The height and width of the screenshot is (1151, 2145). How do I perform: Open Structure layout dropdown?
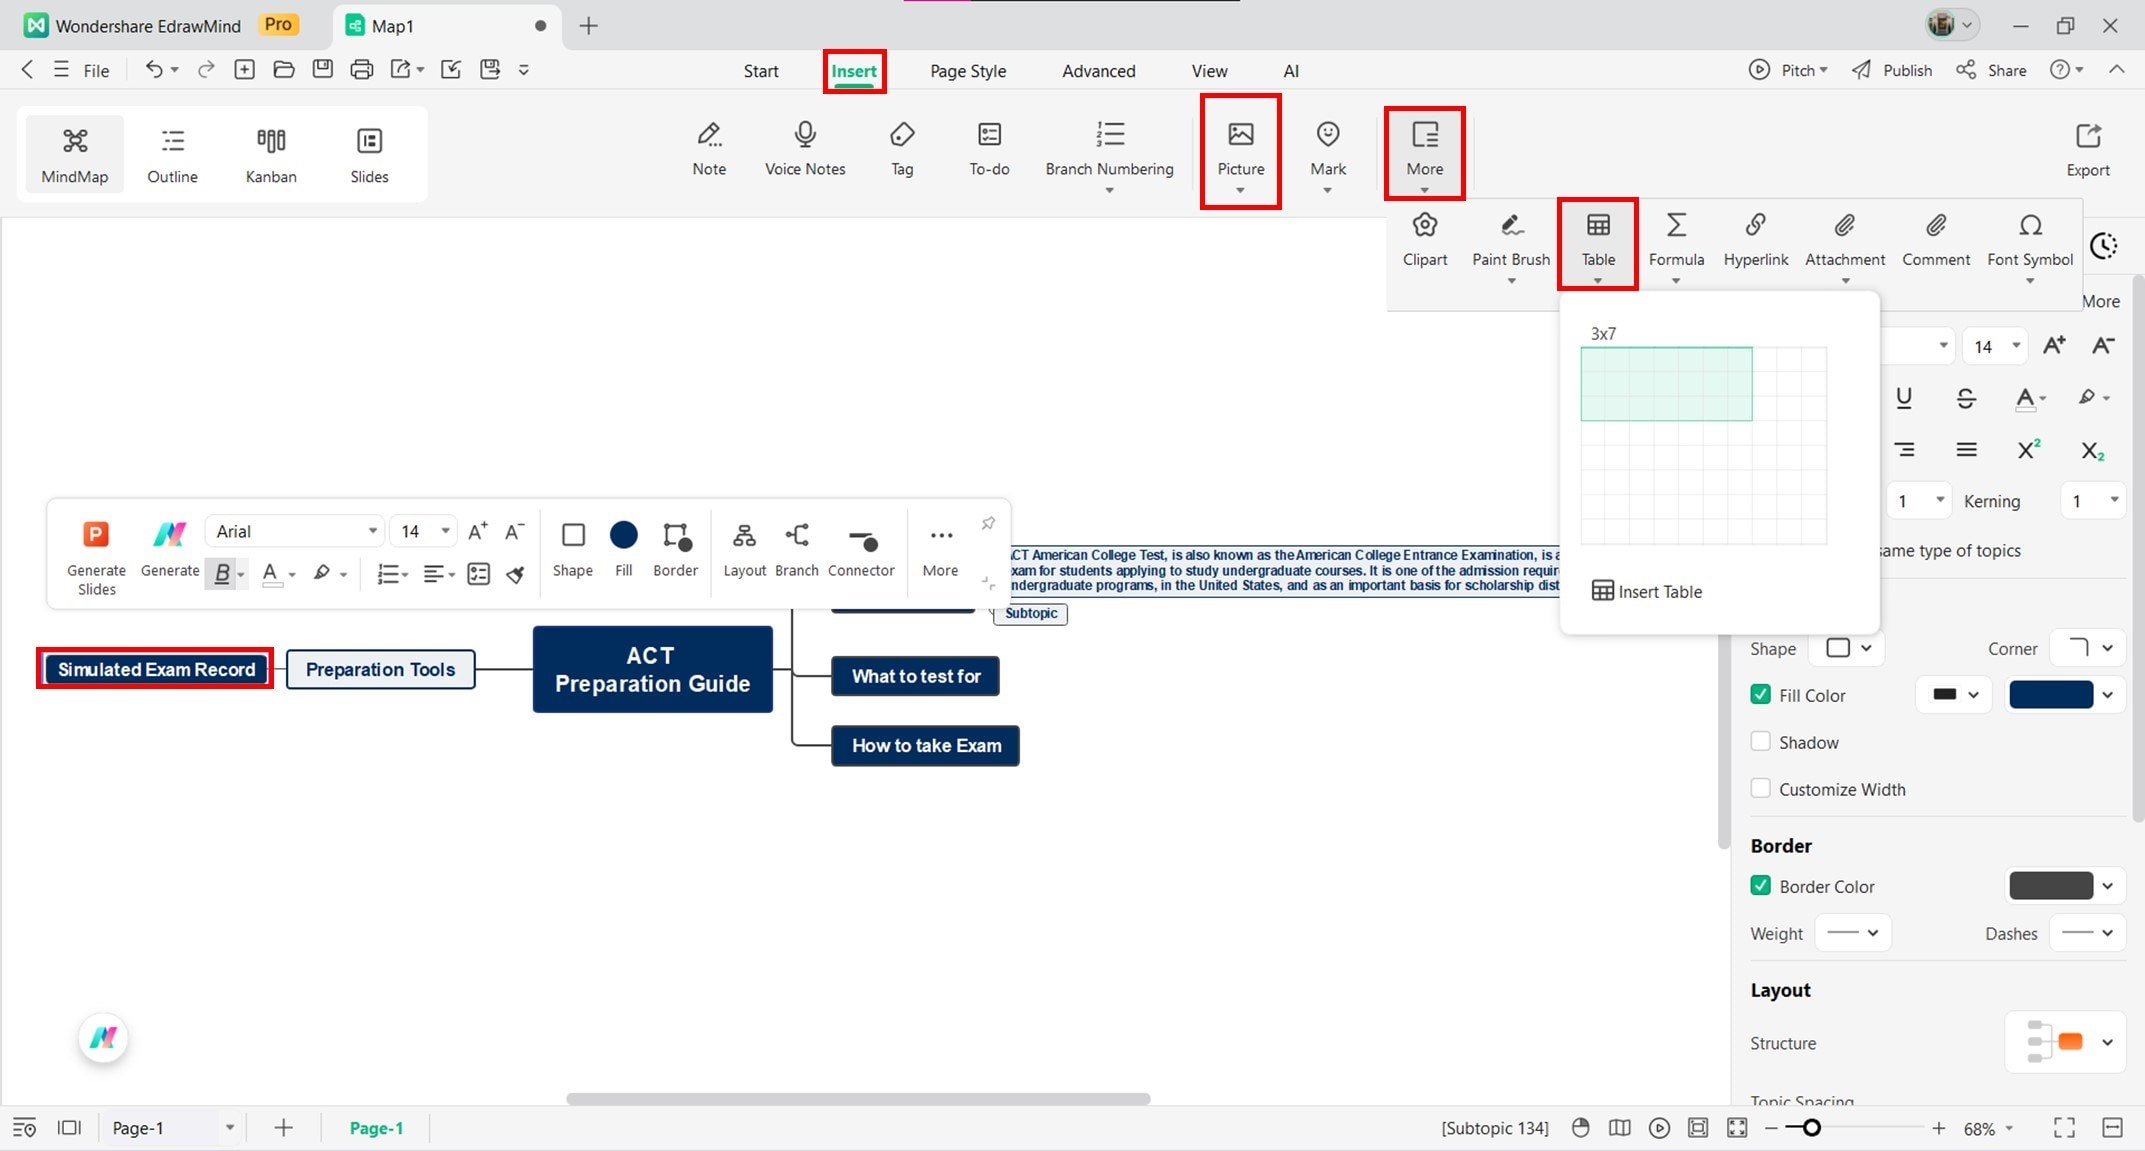tap(2065, 1042)
